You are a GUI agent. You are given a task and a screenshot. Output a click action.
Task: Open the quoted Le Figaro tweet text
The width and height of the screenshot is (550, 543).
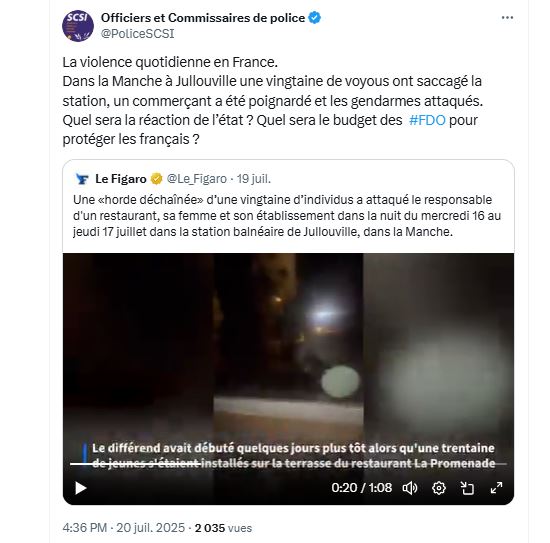287,216
